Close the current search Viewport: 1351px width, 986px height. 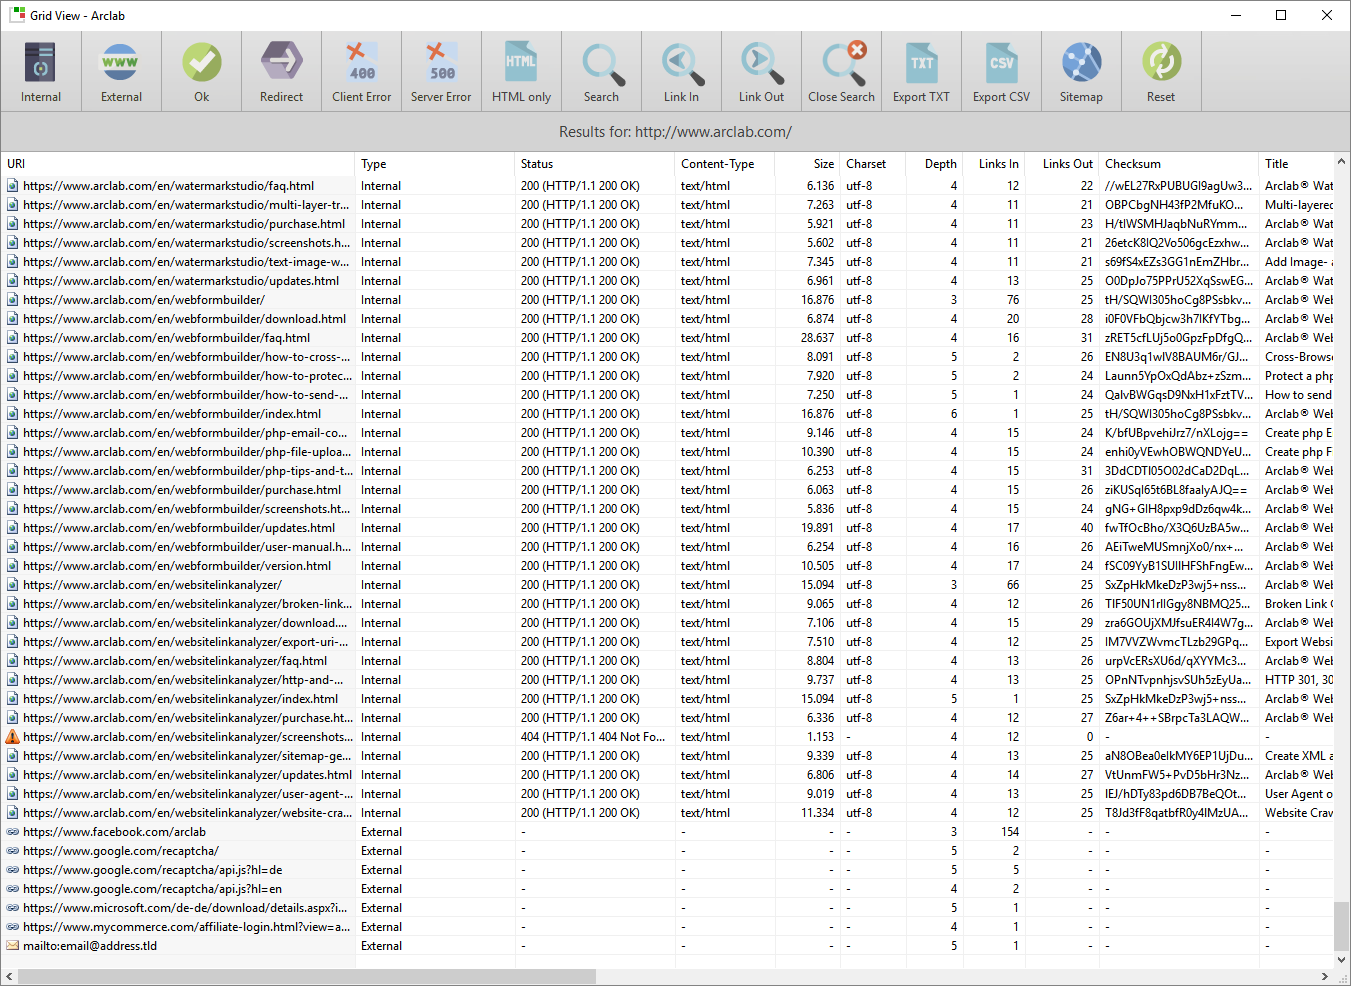841,72
